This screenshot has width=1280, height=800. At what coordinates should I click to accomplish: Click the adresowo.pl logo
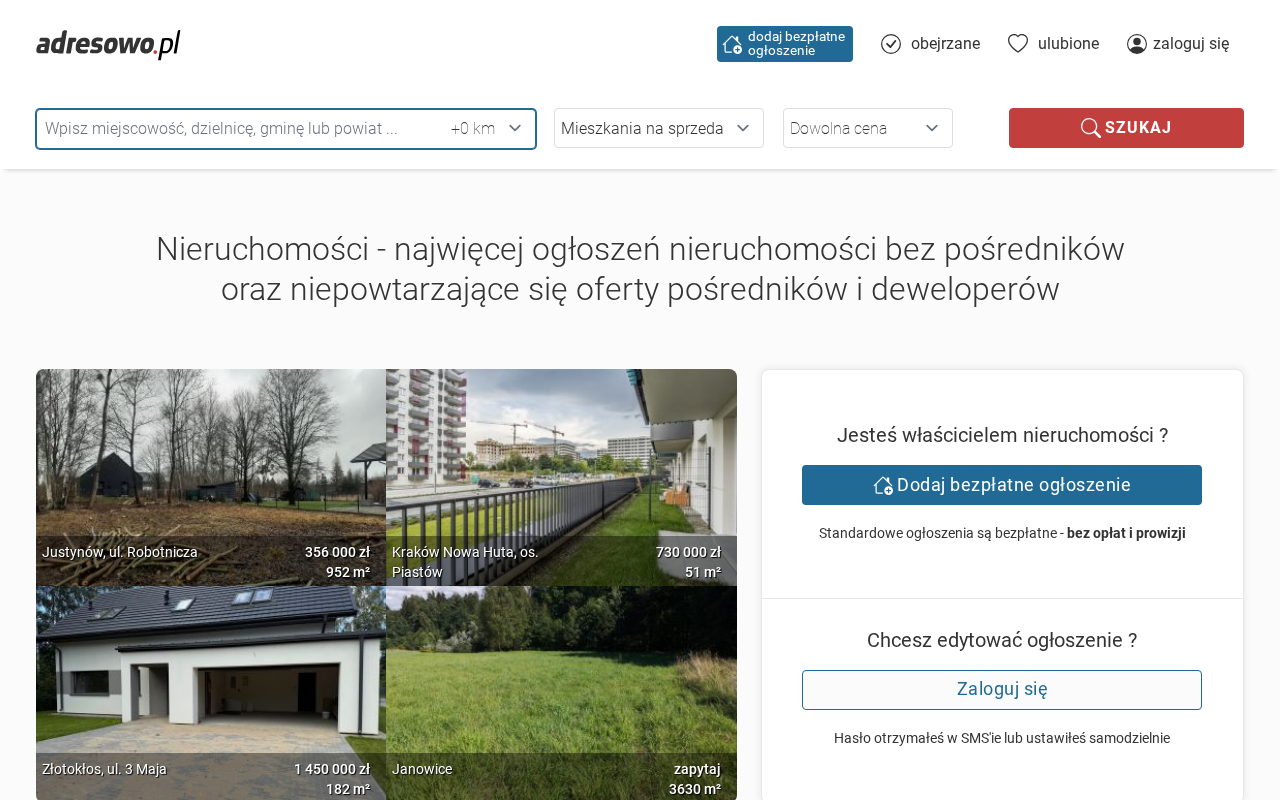coord(108,44)
